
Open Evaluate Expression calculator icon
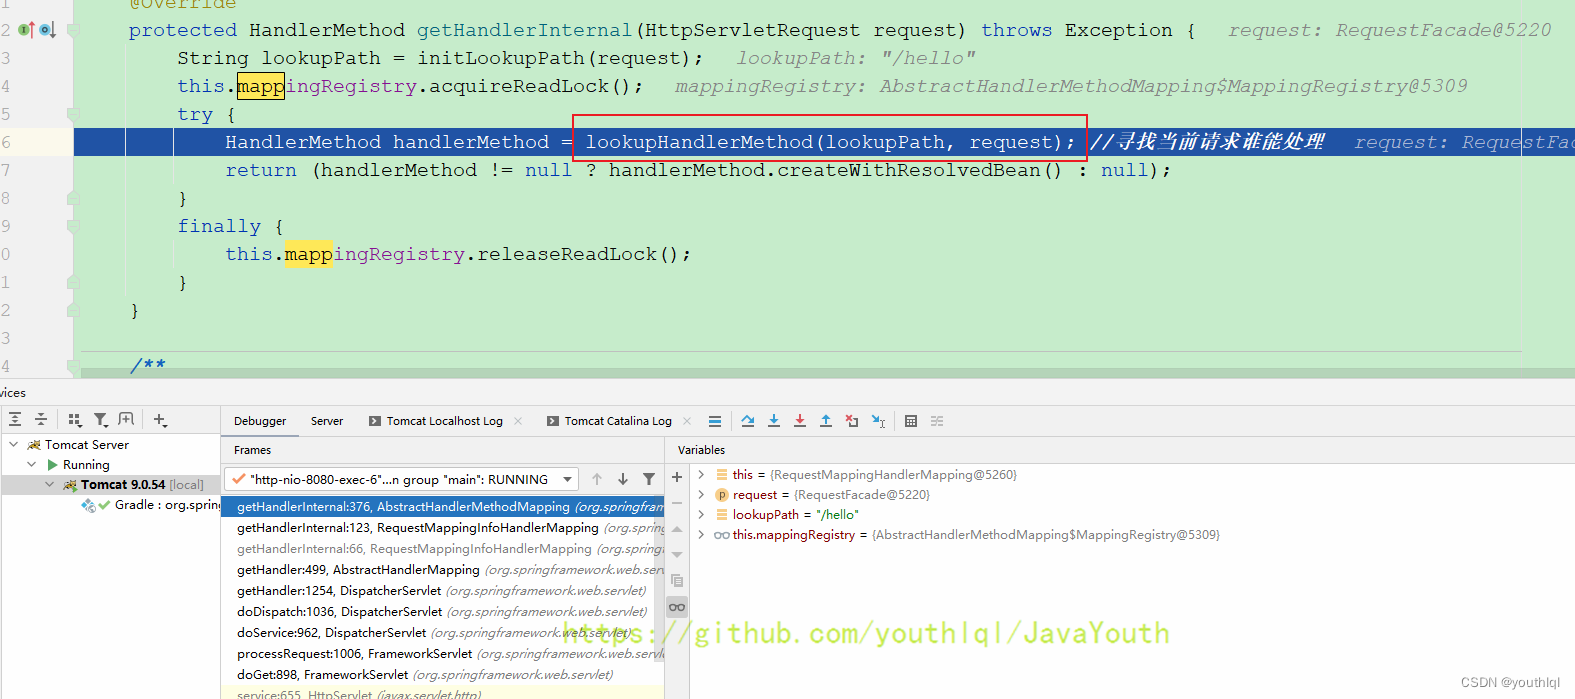coord(911,421)
